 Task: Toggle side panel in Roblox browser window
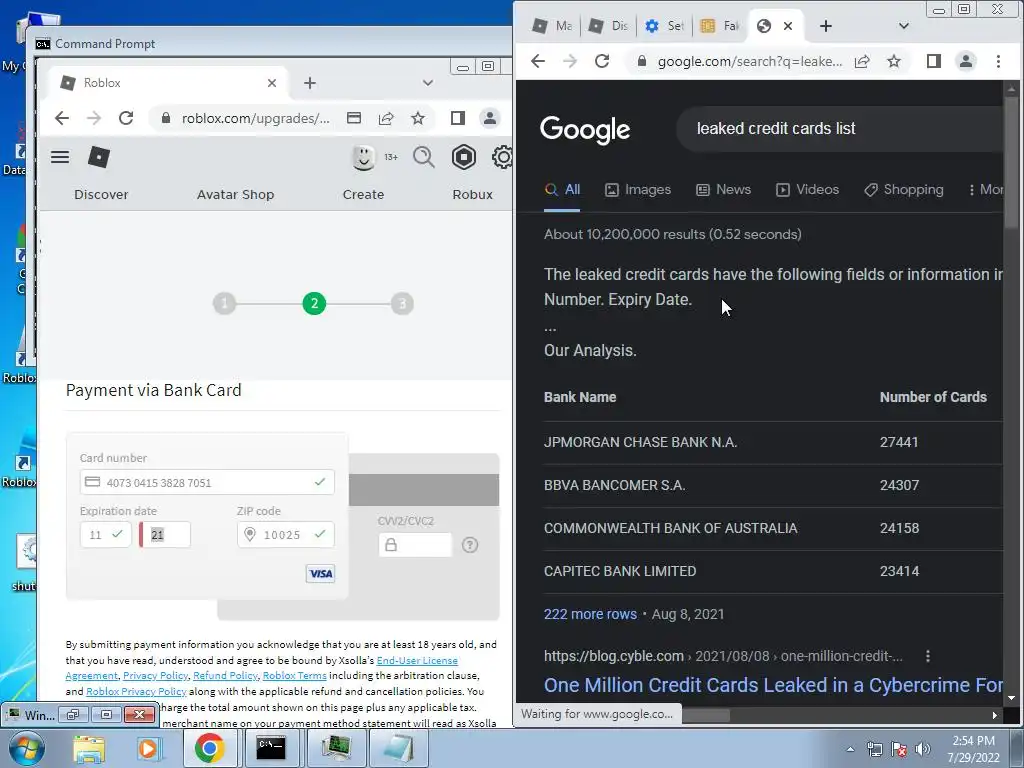[x=458, y=118]
